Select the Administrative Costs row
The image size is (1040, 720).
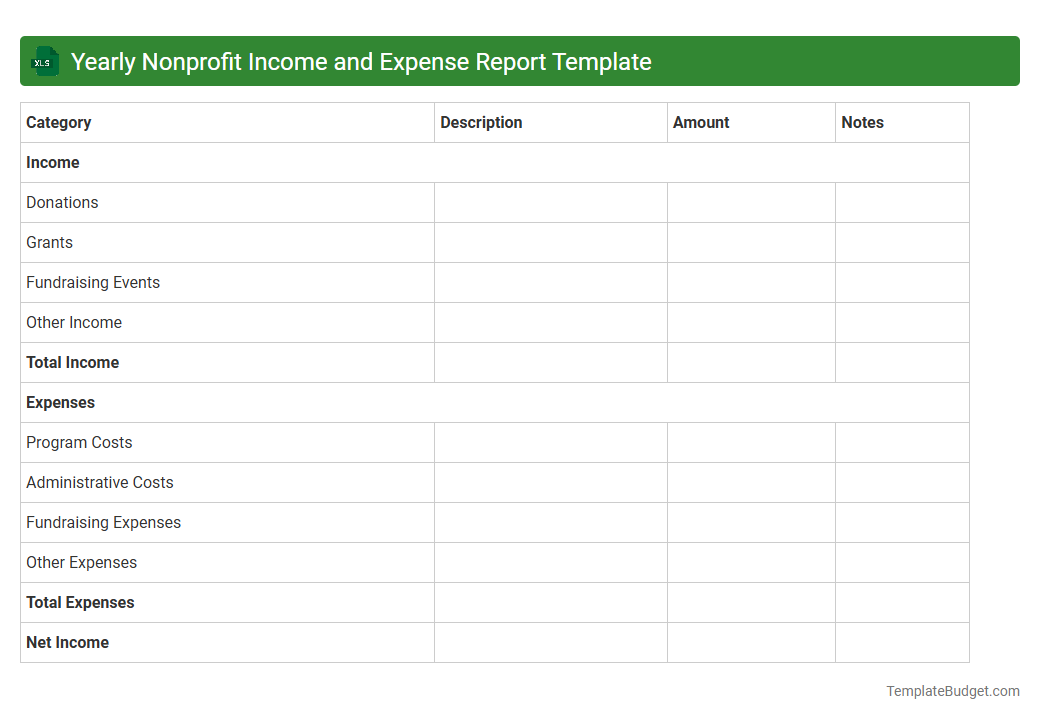pyautogui.click(x=99, y=482)
